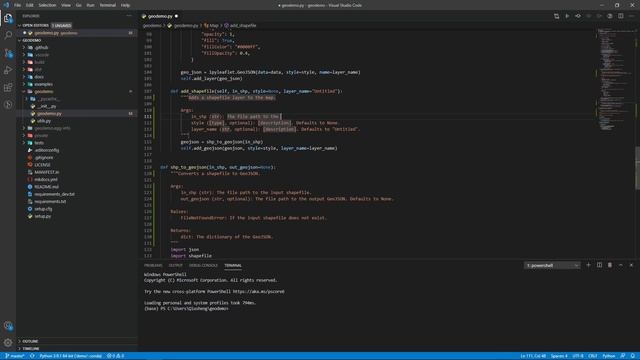Close the terminal panel
The width and height of the screenshot is (640, 360).
[x=631, y=265]
